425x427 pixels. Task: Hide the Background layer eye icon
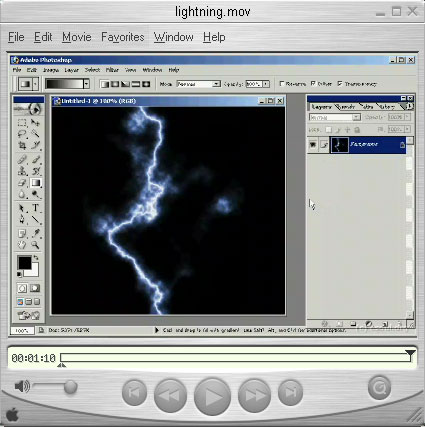click(x=313, y=144)
